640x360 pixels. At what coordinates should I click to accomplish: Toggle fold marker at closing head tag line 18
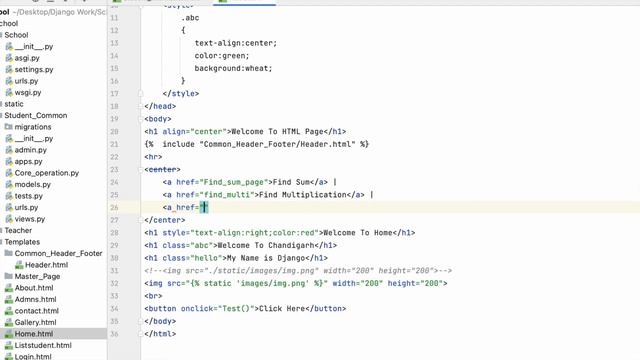[141, 106]
